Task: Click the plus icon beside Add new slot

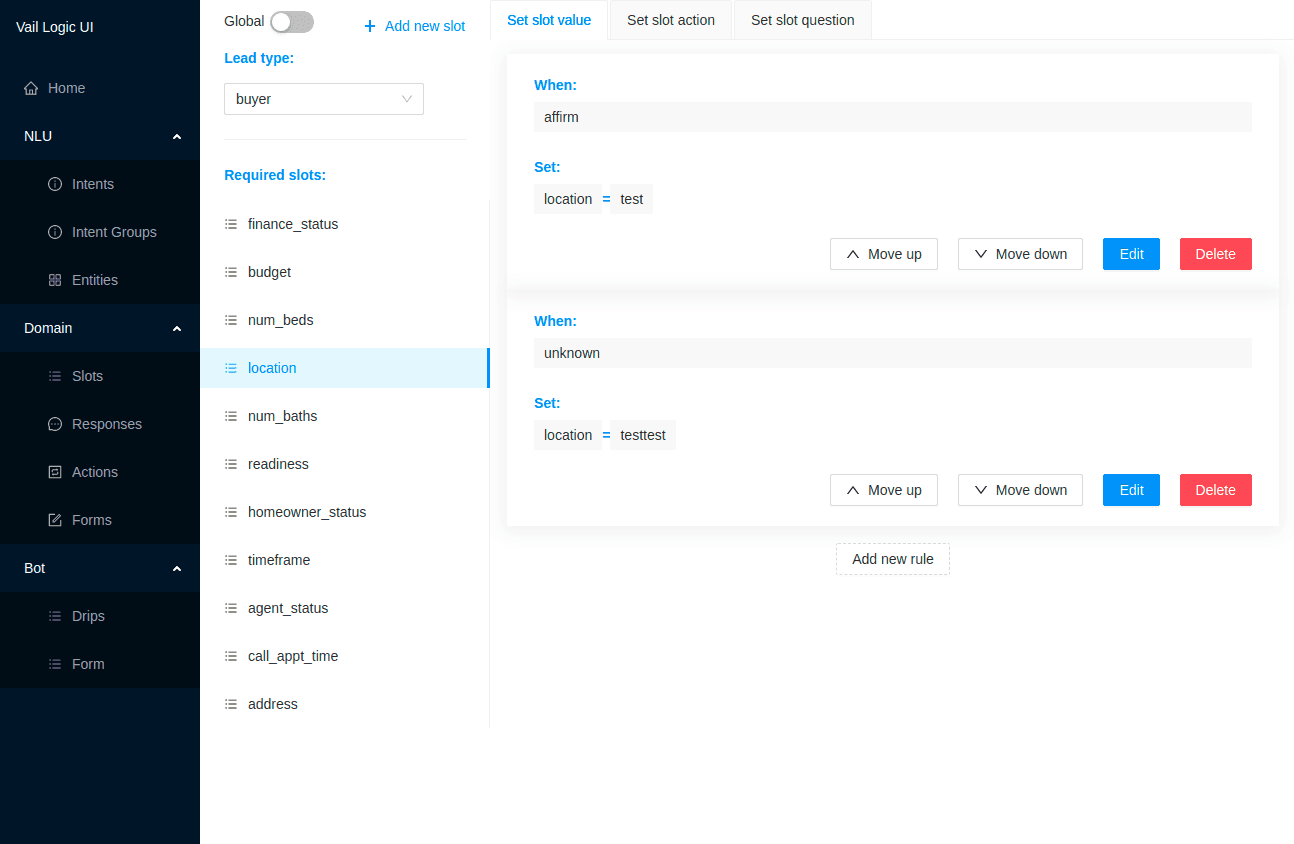Action: pyautogui.click(x=370, y=27)
